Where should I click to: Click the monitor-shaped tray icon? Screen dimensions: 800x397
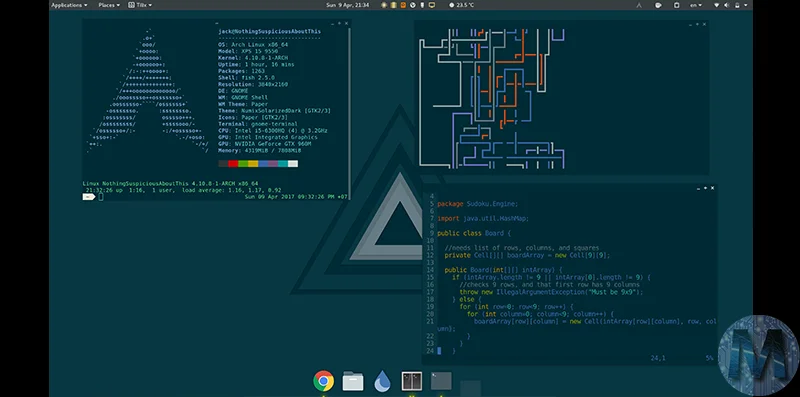pyautogui.click(x=432, y=5)
